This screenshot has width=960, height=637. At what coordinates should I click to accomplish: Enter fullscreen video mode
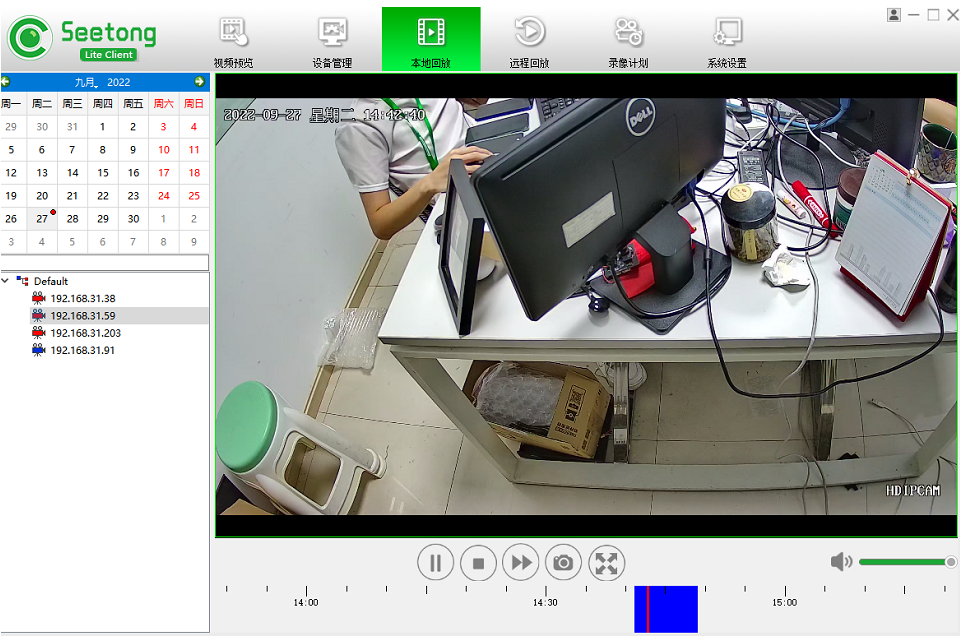pos(606,563)
